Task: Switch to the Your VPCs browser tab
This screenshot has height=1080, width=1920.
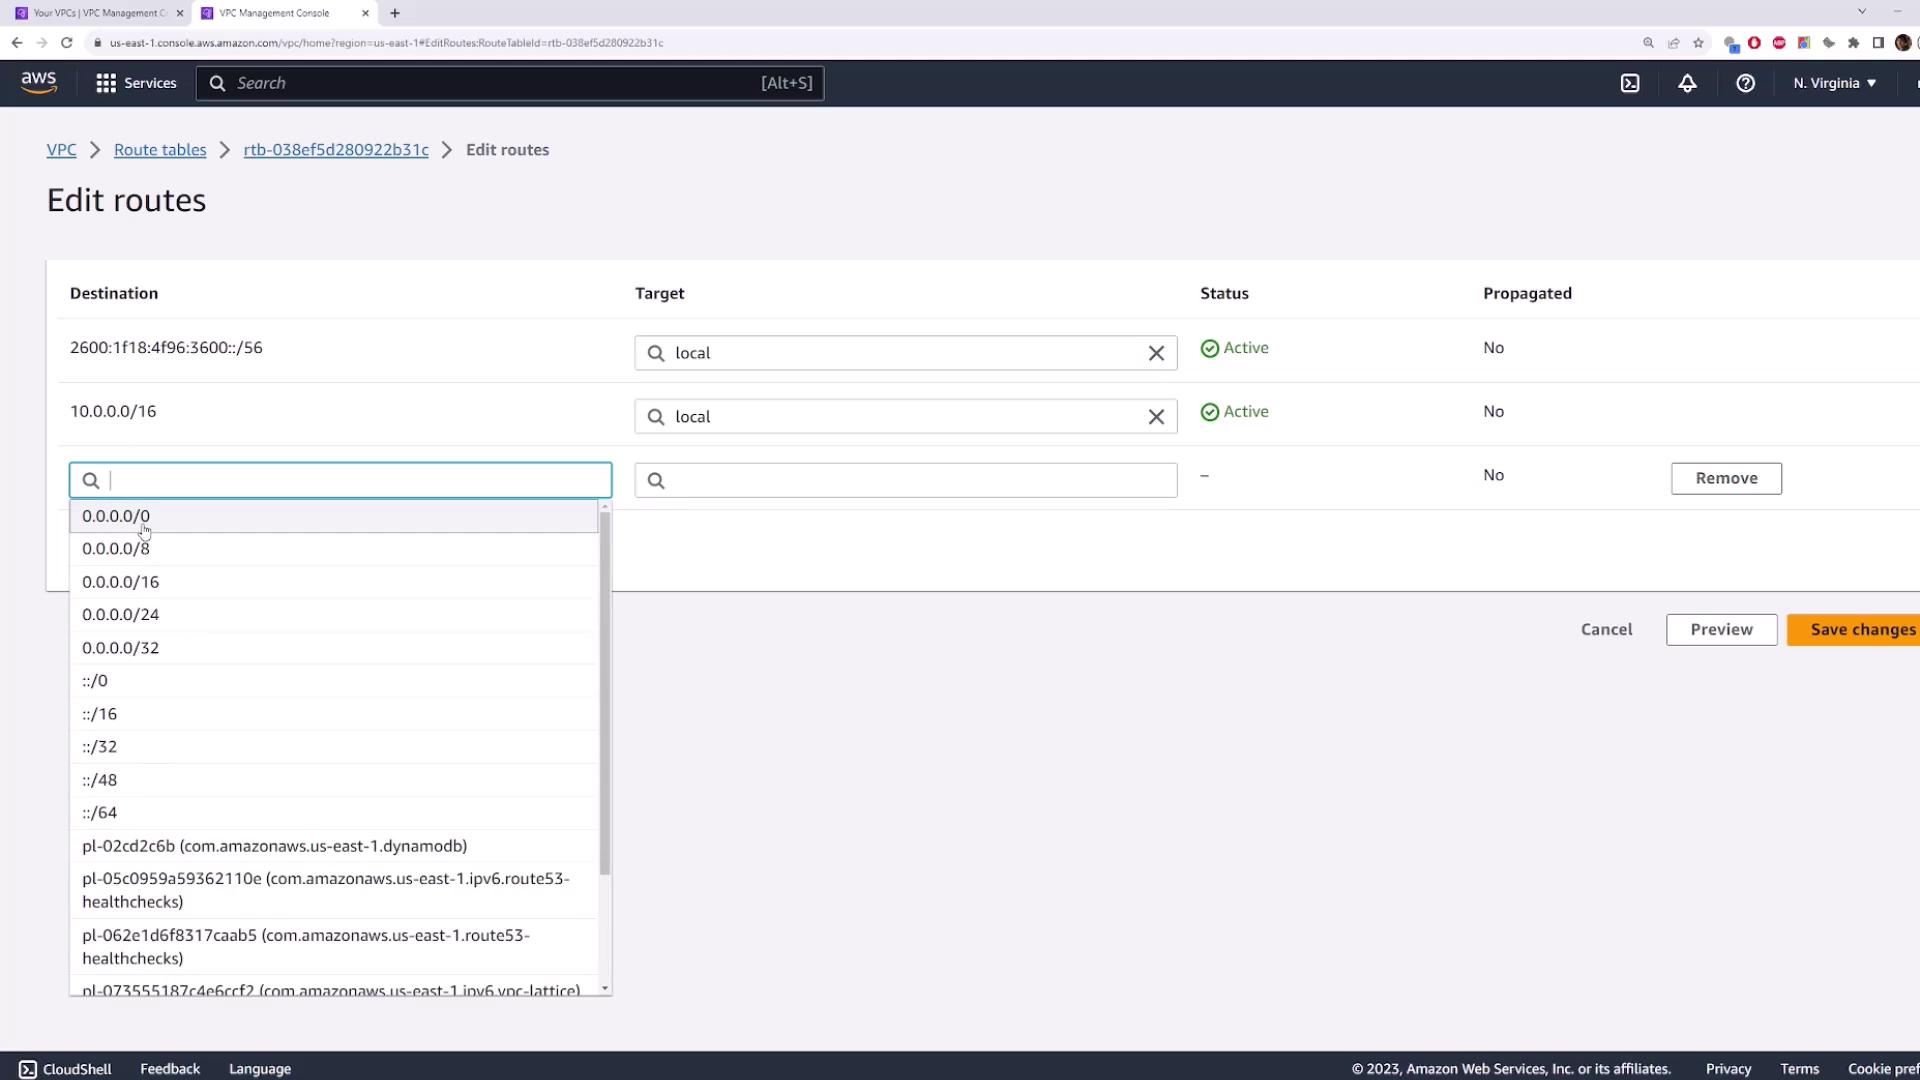Action: (x=95, y=13)
